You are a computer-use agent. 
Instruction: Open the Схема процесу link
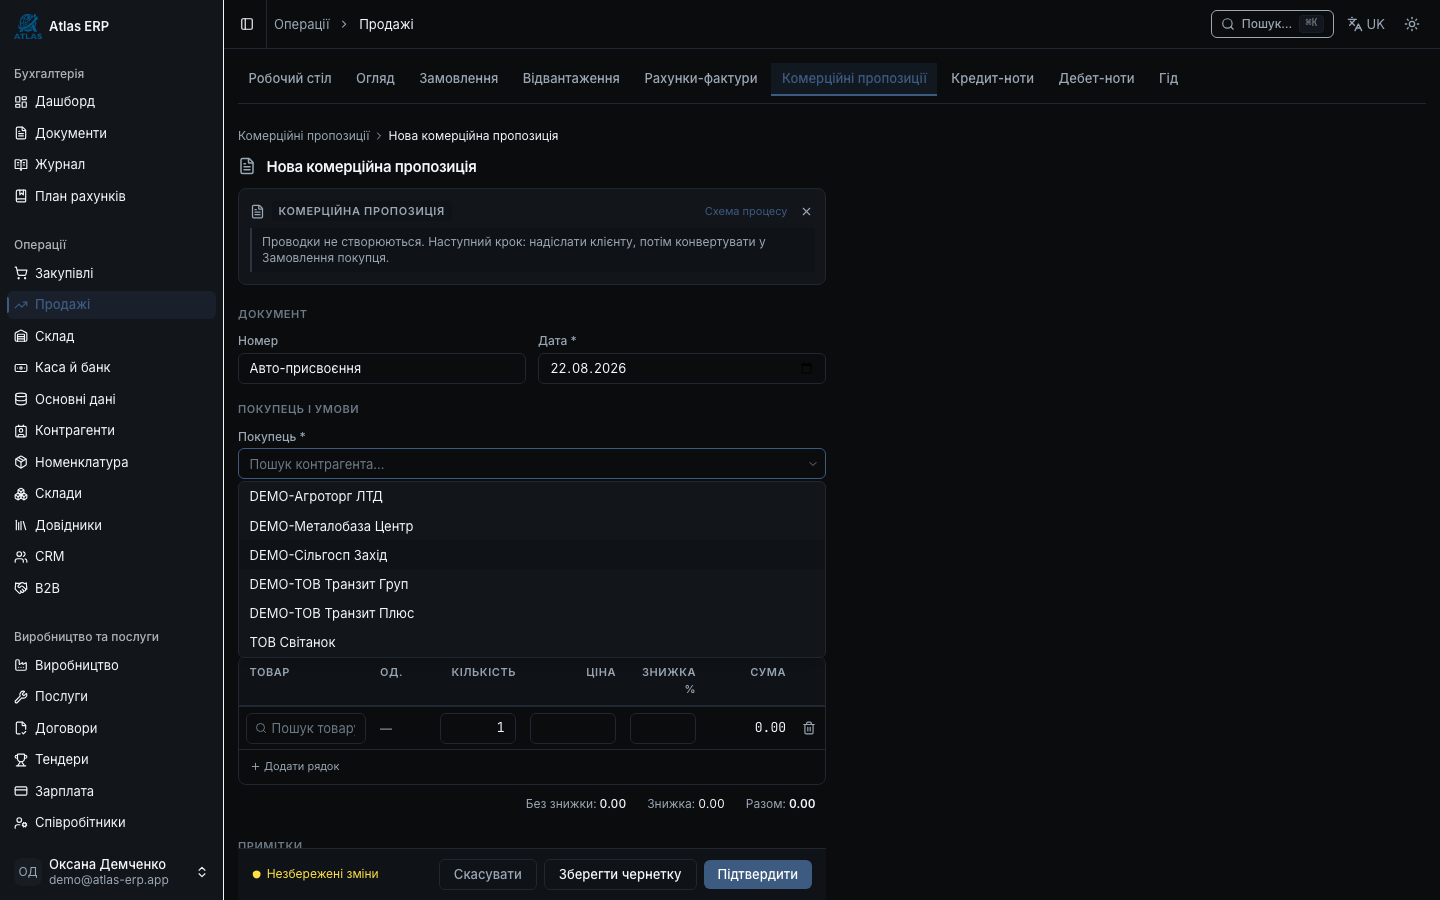pos(746,211)
